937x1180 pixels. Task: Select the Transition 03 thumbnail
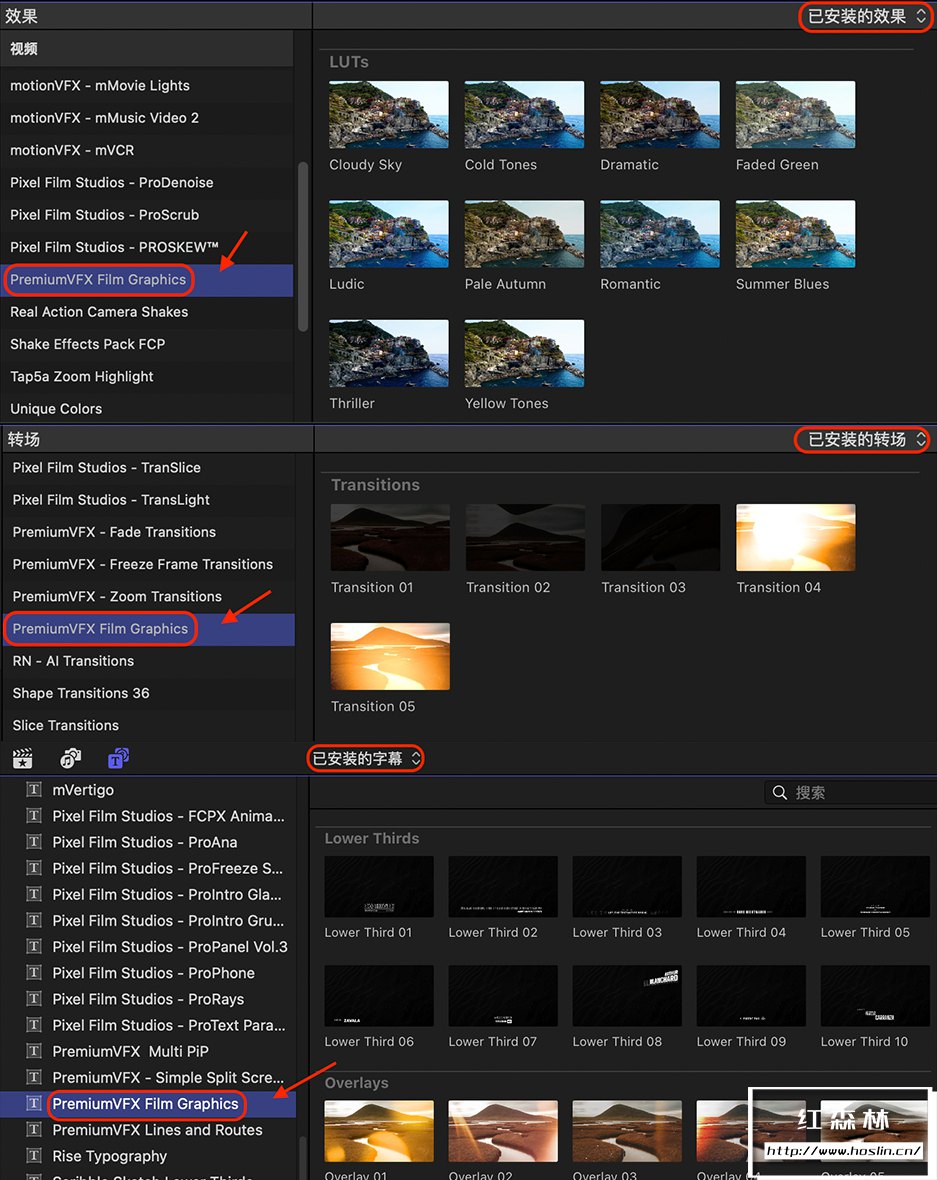pos(661,537)
